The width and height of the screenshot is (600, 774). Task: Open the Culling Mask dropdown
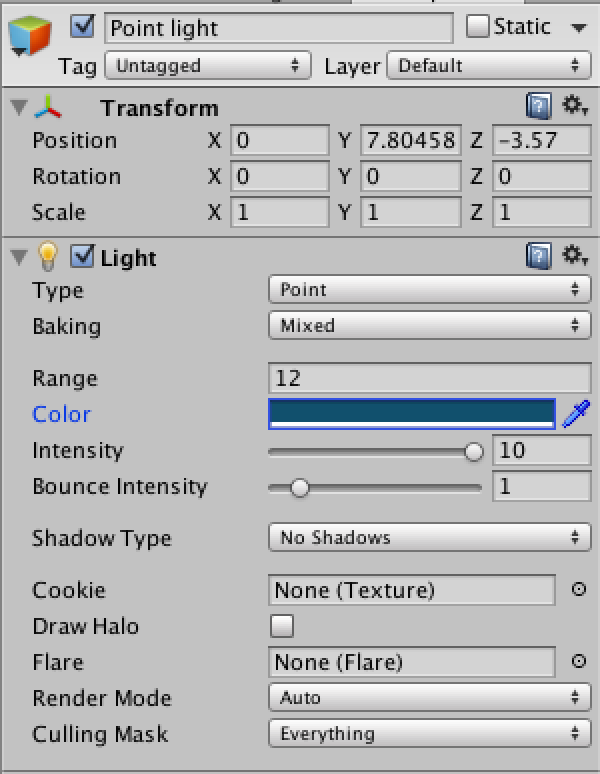click(430, 734)
